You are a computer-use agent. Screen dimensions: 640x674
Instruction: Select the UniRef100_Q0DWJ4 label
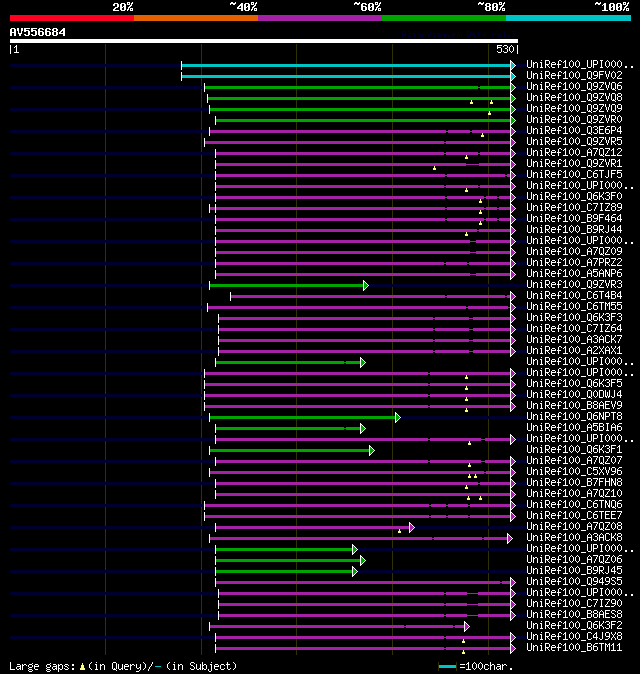574,395
